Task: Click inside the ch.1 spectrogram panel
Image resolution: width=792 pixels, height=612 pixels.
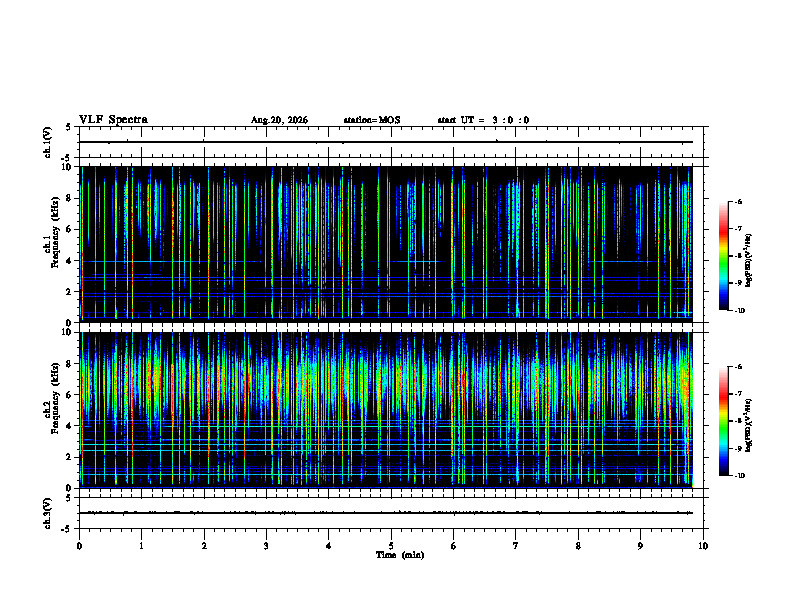Action: [386, 244]
